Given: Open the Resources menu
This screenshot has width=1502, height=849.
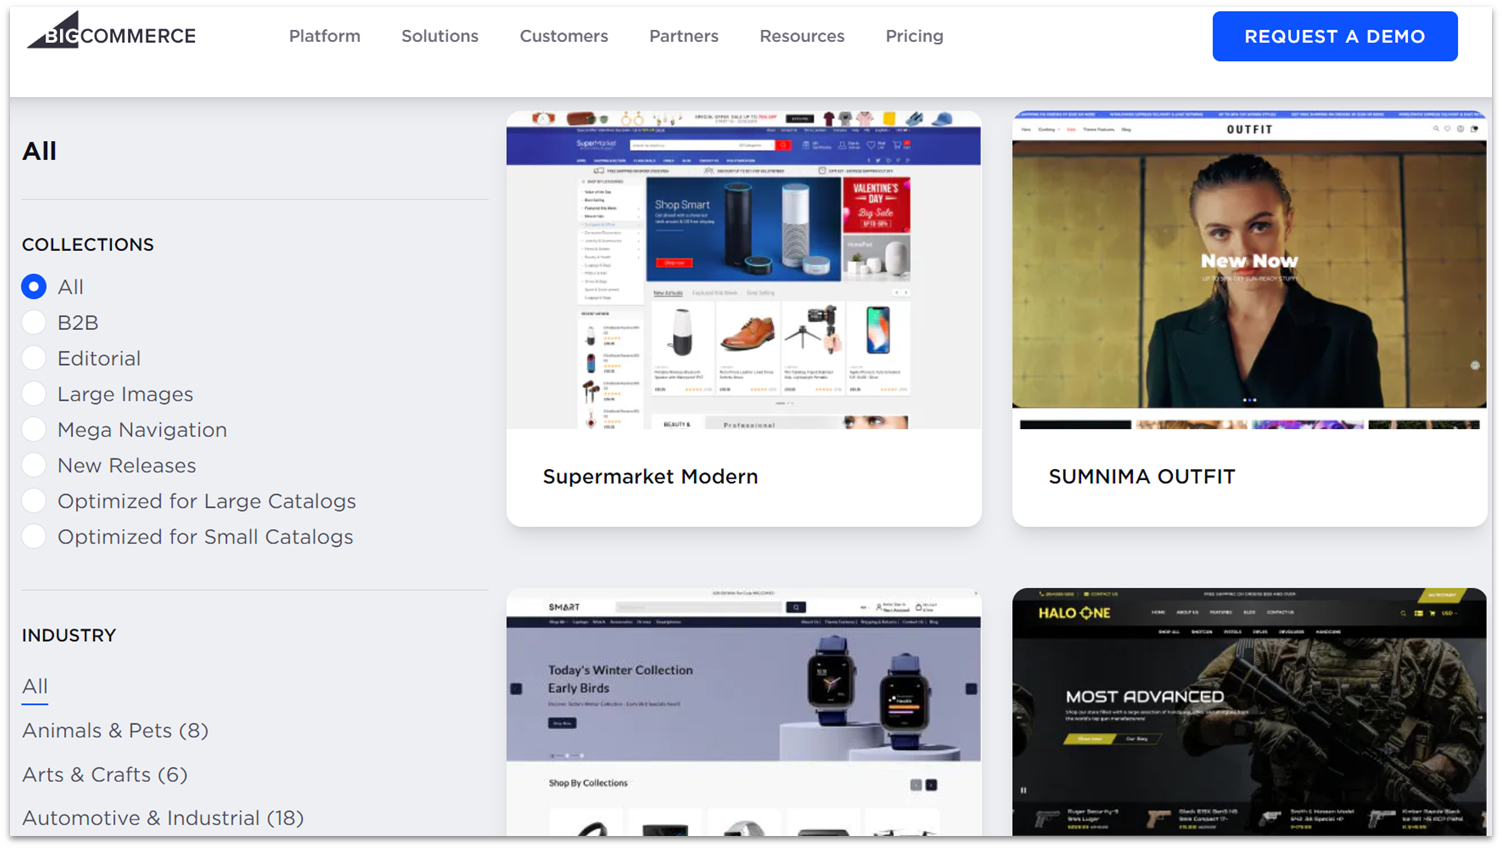Looking at the screenshot, I should 802,36.
